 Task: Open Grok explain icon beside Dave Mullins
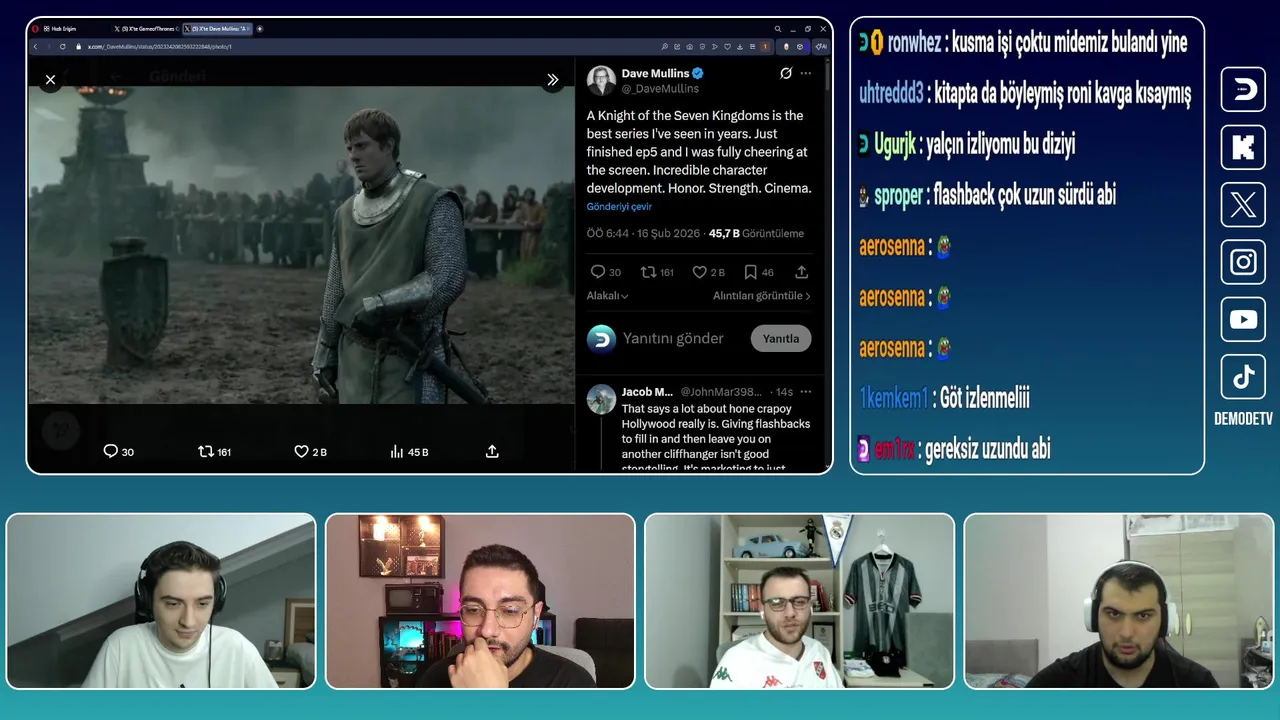(786, 73)
